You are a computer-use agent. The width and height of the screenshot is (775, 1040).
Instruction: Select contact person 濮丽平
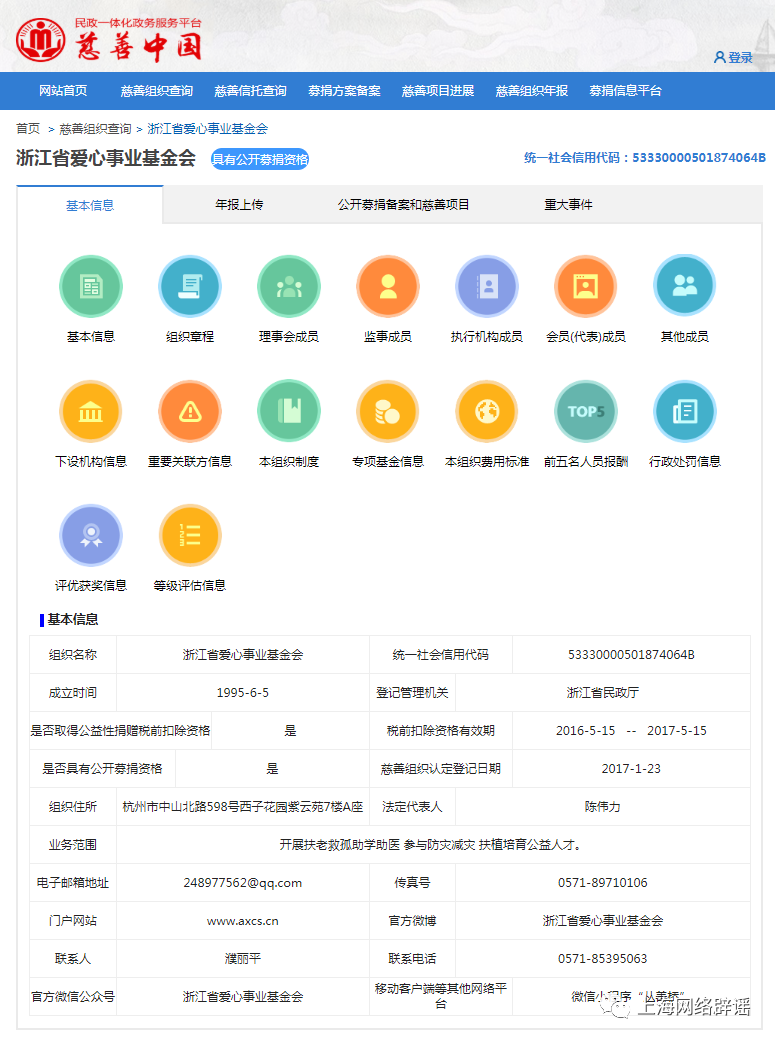click(243, 958)
